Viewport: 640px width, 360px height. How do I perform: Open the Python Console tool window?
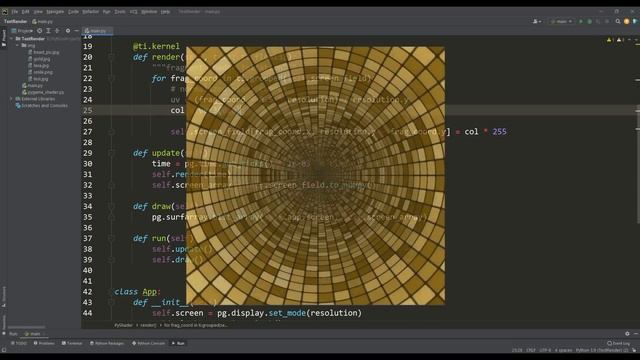click(x=149, y=343)
